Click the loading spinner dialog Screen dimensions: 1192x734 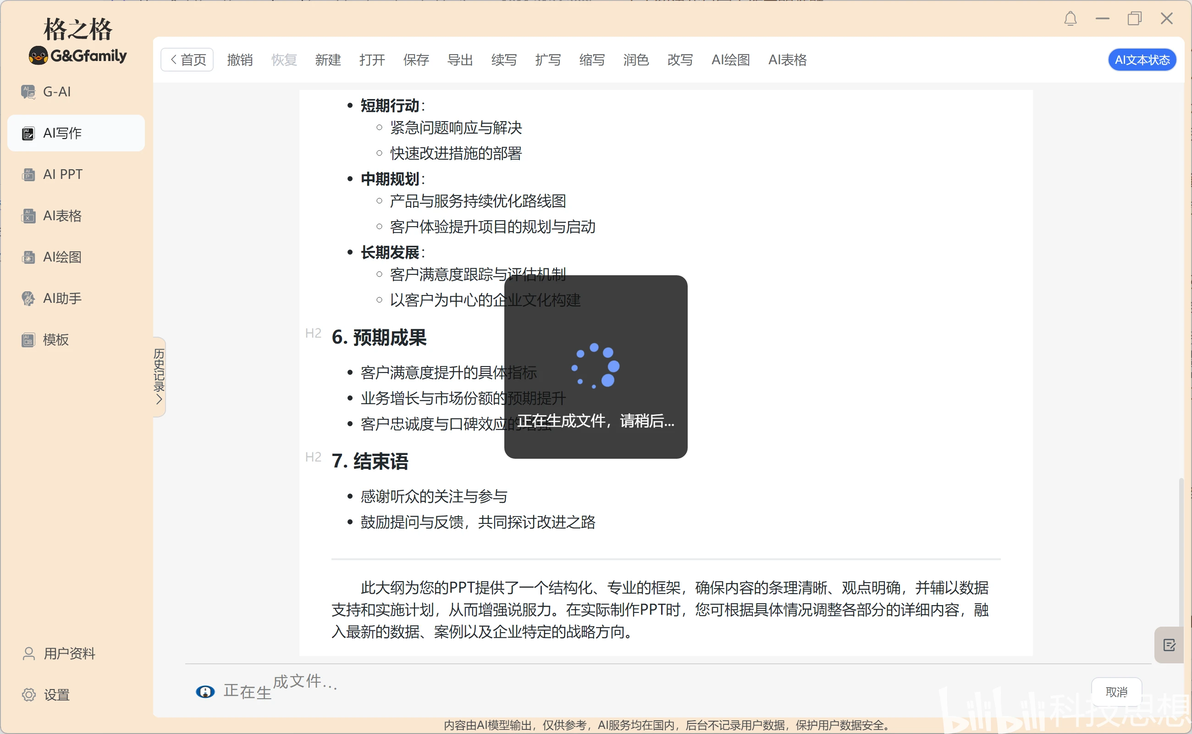596,367
